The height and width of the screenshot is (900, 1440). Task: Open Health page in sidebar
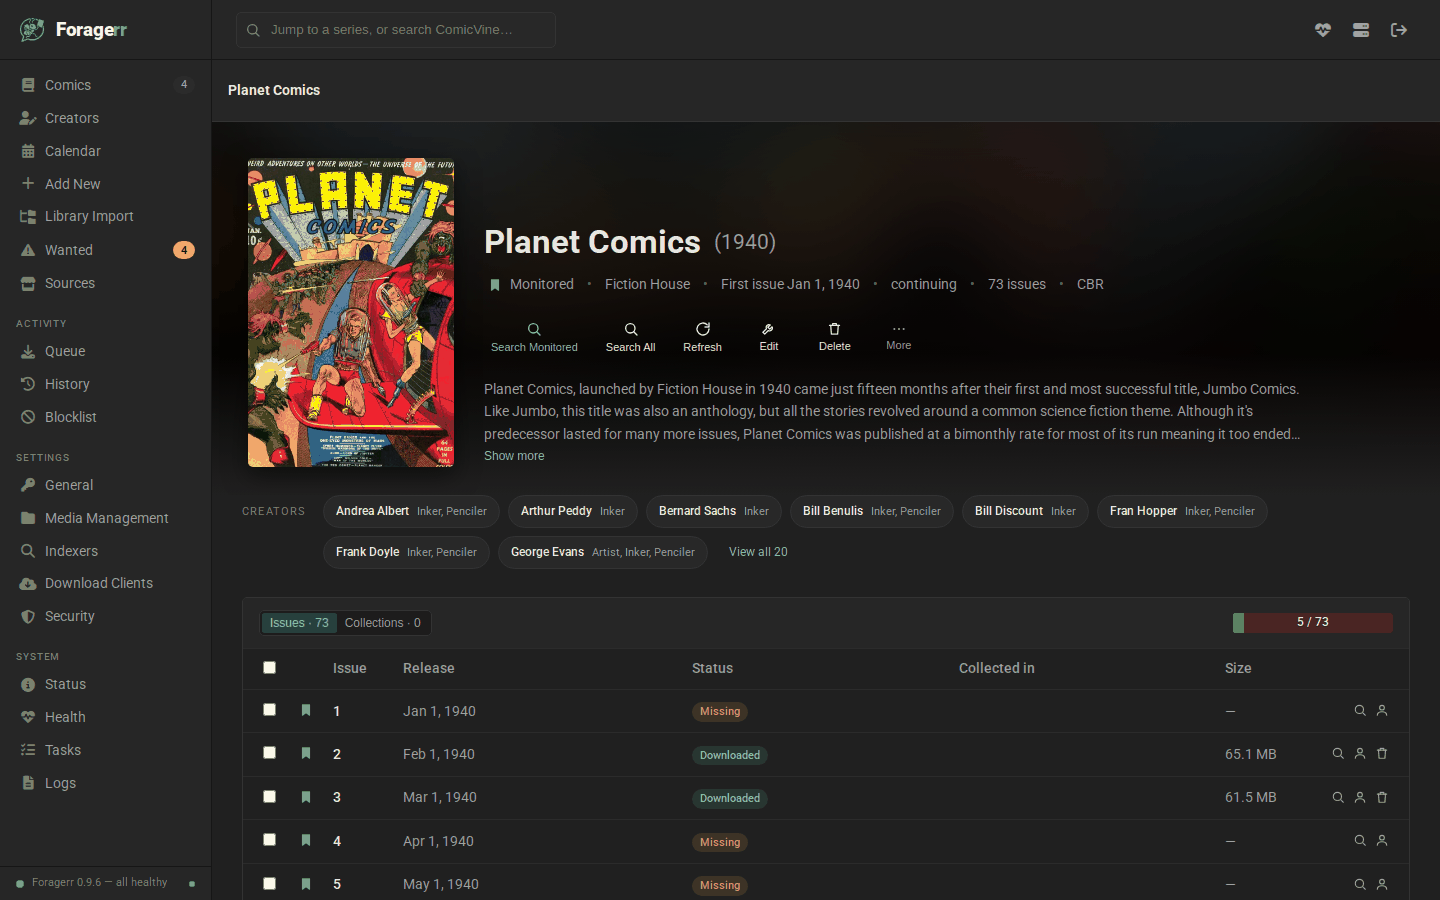tap(105, 717)
